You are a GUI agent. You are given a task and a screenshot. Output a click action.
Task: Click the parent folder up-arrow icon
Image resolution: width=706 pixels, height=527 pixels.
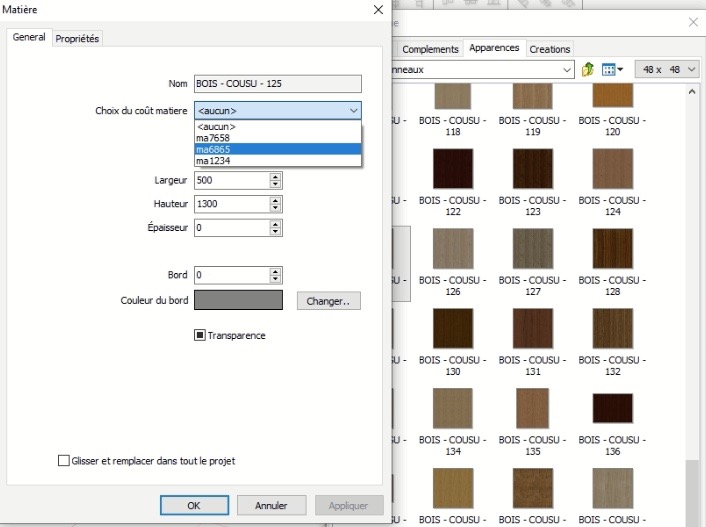[x=589, y=69]
